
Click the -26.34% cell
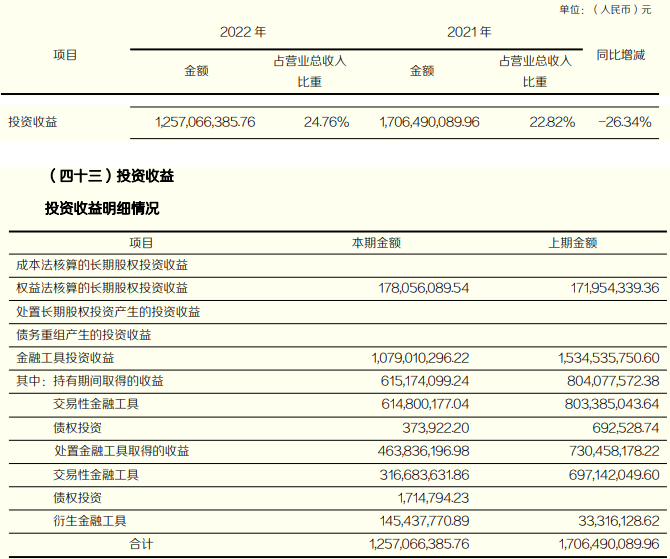pos(625,122)
